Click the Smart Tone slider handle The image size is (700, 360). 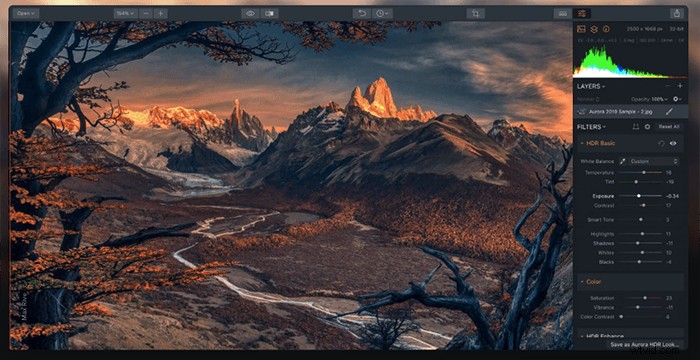coord(641,219)
